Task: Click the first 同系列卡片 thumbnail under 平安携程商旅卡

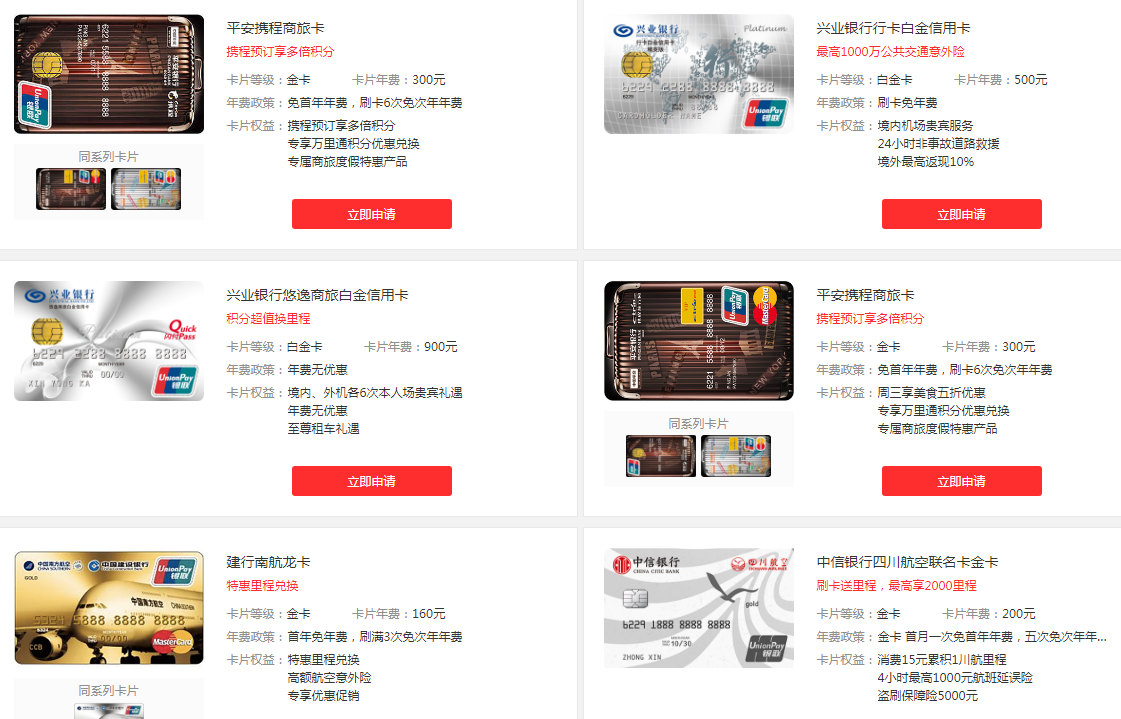Action: [71, 189]
